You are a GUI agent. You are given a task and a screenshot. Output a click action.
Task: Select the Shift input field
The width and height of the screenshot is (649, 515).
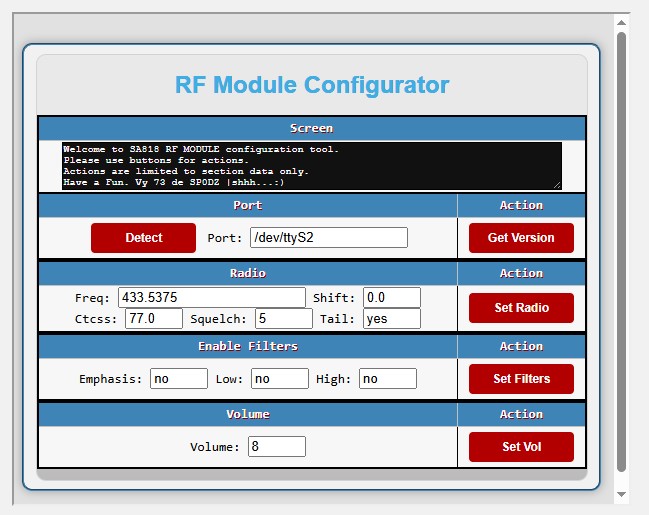(391, 298)
